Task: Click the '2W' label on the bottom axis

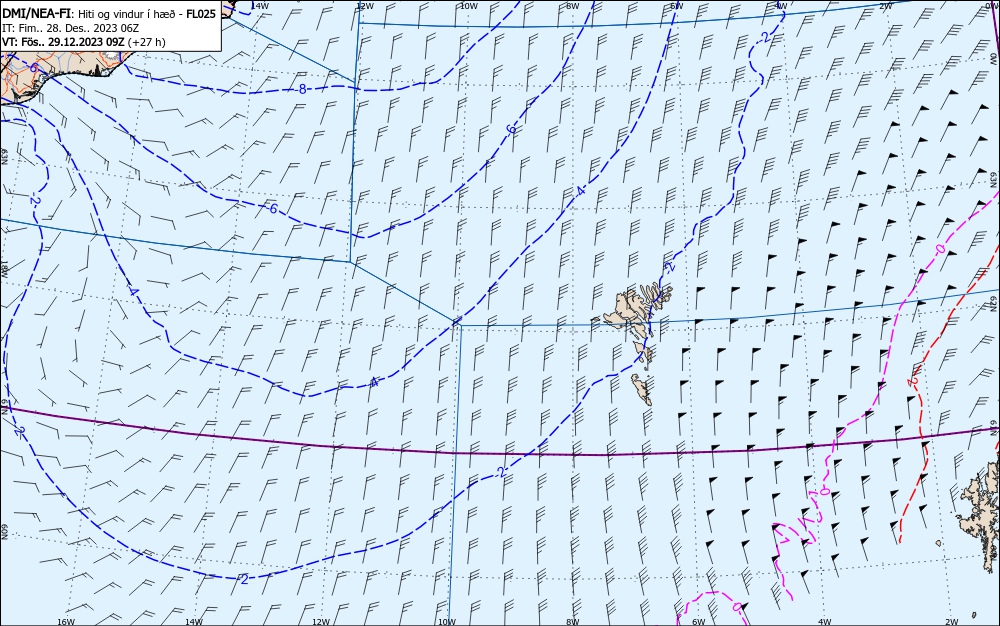Action: pos(952,622)
